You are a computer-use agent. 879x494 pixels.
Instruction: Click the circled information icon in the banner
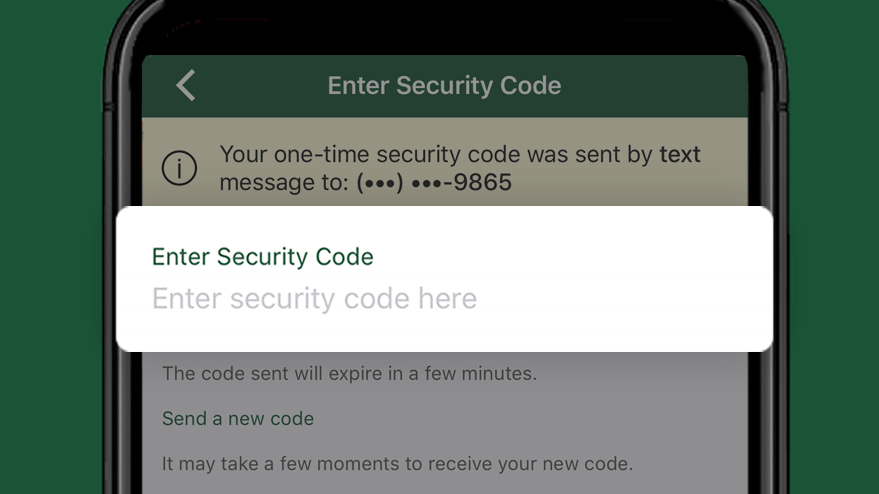pyautogui.click(x=179, y=168)
